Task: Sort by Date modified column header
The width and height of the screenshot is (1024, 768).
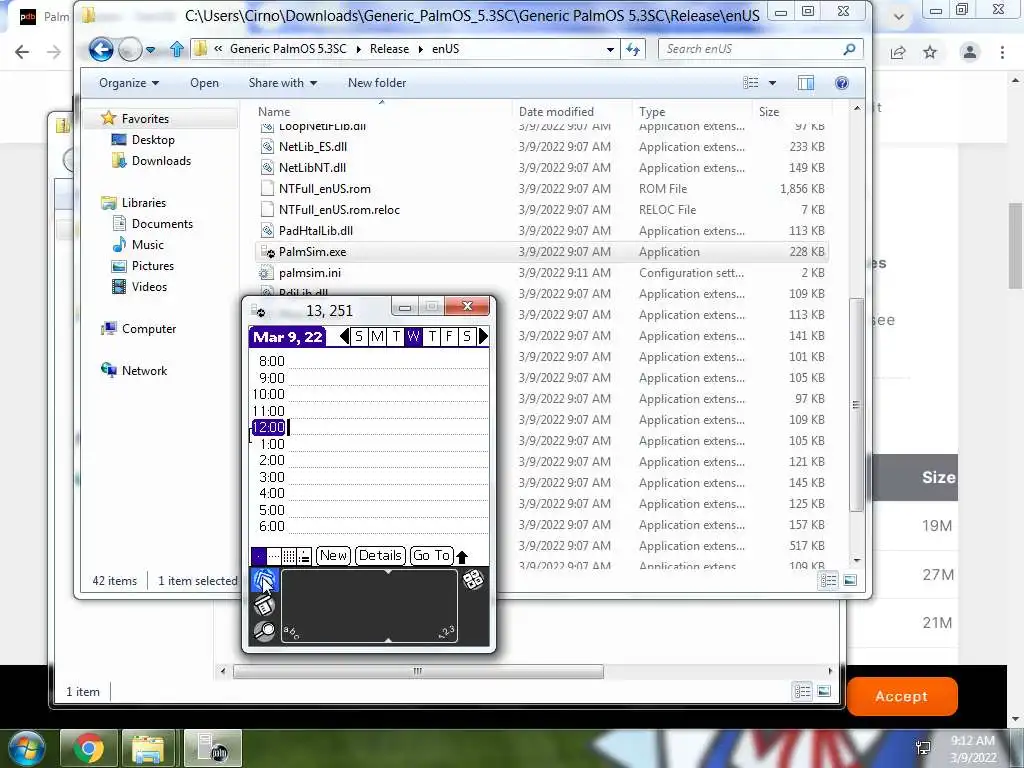Action: (x=556, y=112)
